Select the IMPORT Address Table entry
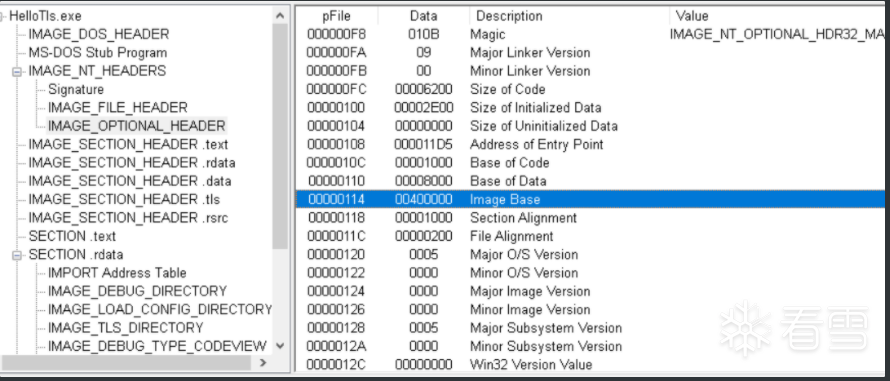The height and width of the screenshot is (381, 890). click(x=117, y=273)
